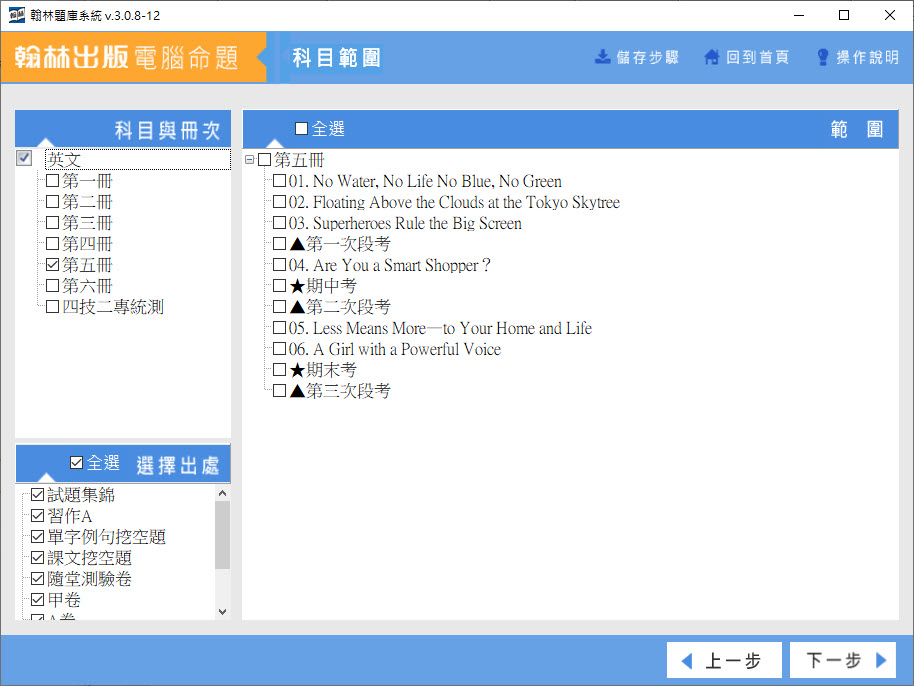Uncheck 試題集錦 source checkbox
Image resolution: width=914 pixels, height=686 pixels.
(x=38, y=496)
